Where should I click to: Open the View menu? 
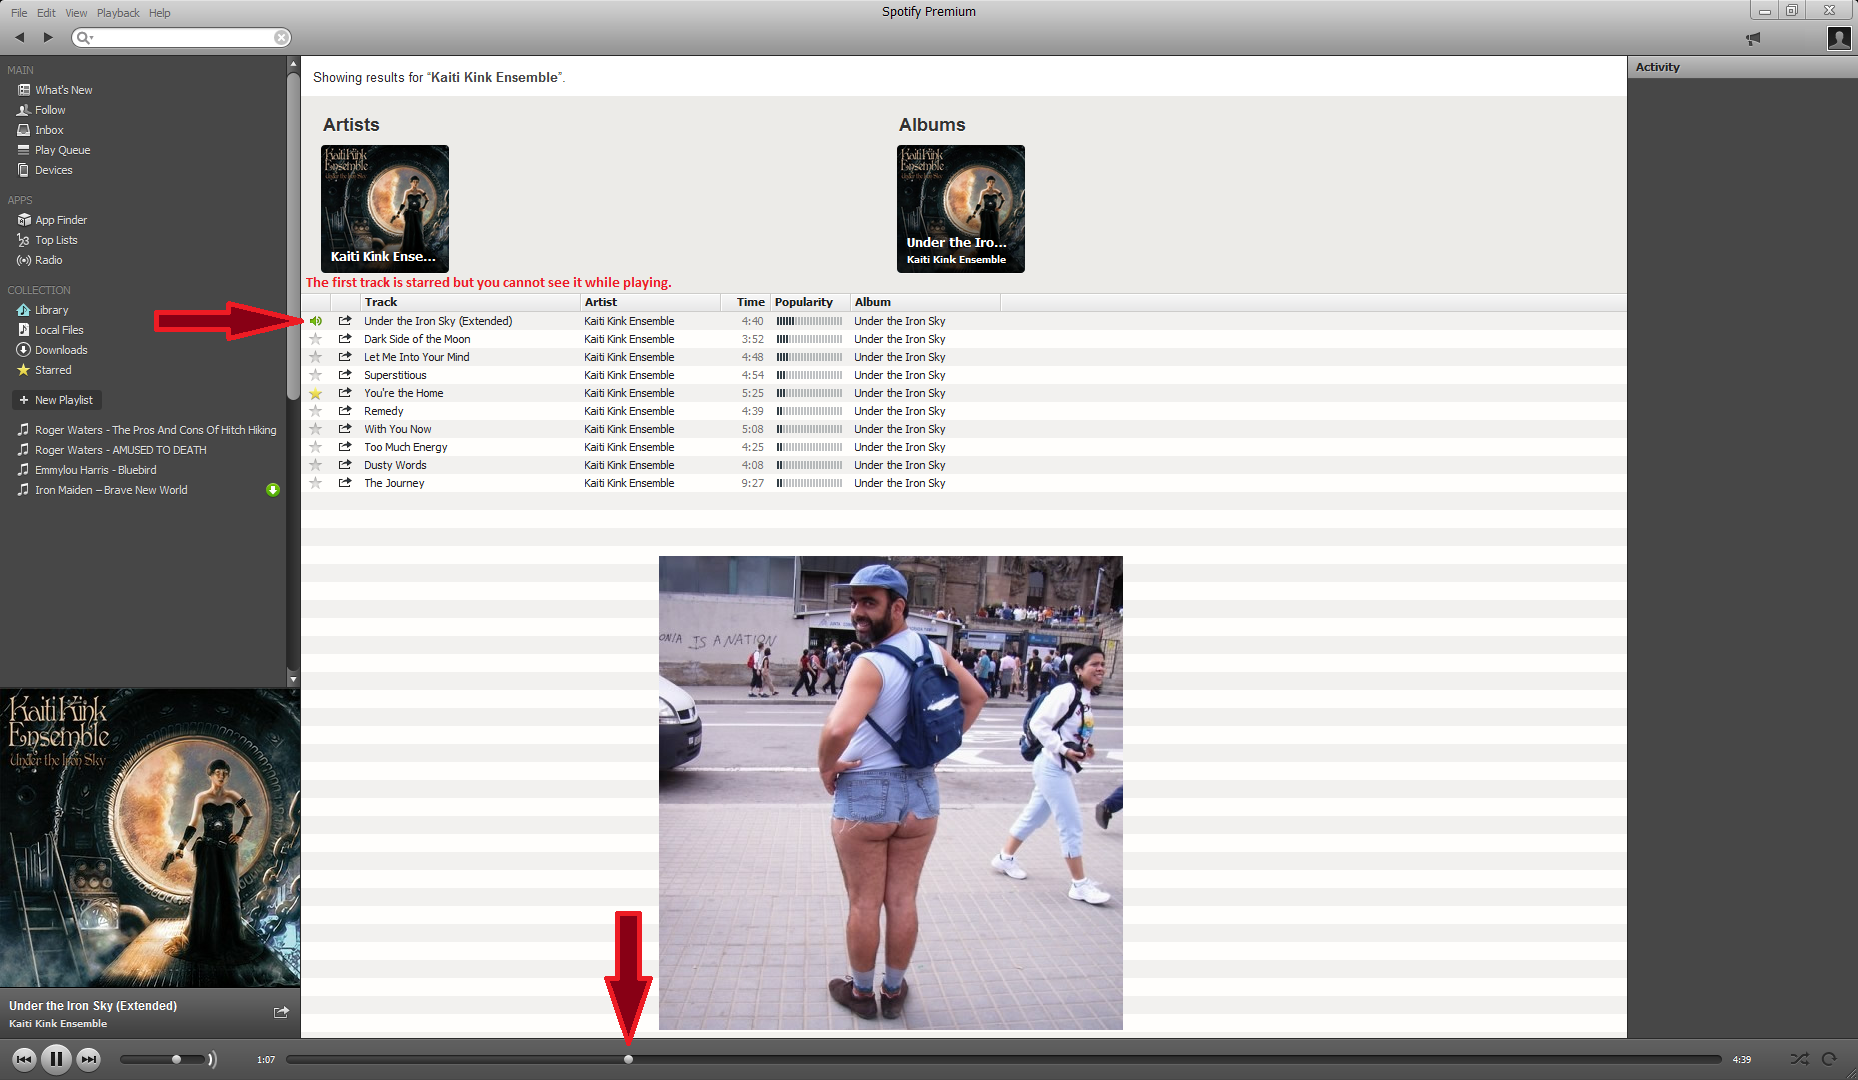coord(76,13)
